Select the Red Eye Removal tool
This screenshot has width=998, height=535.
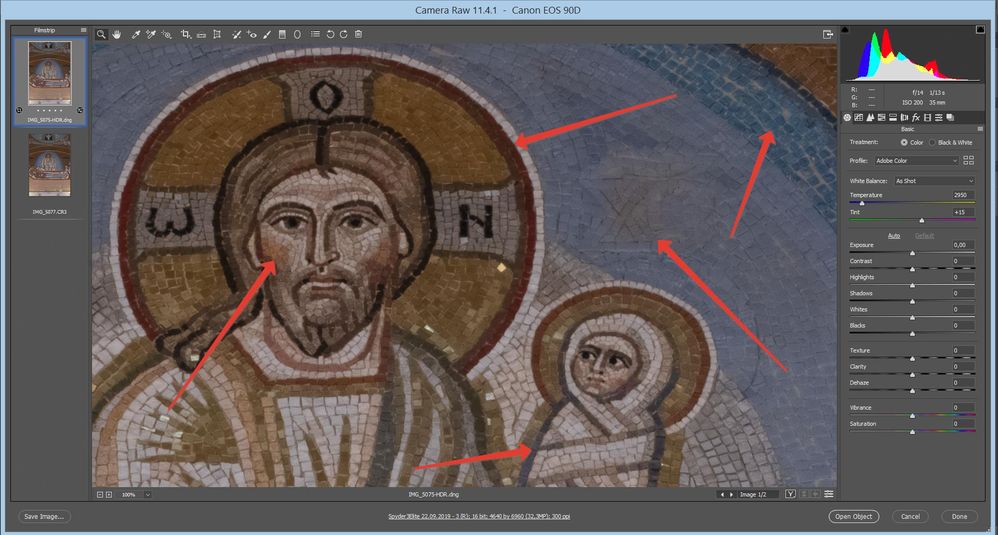tap(252, 34)
